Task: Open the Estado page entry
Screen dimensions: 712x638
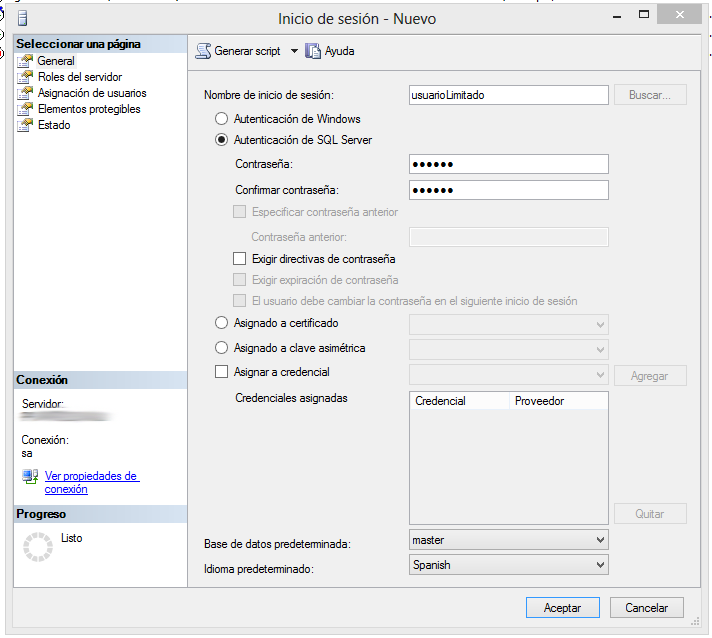Action: pos(54,125)
